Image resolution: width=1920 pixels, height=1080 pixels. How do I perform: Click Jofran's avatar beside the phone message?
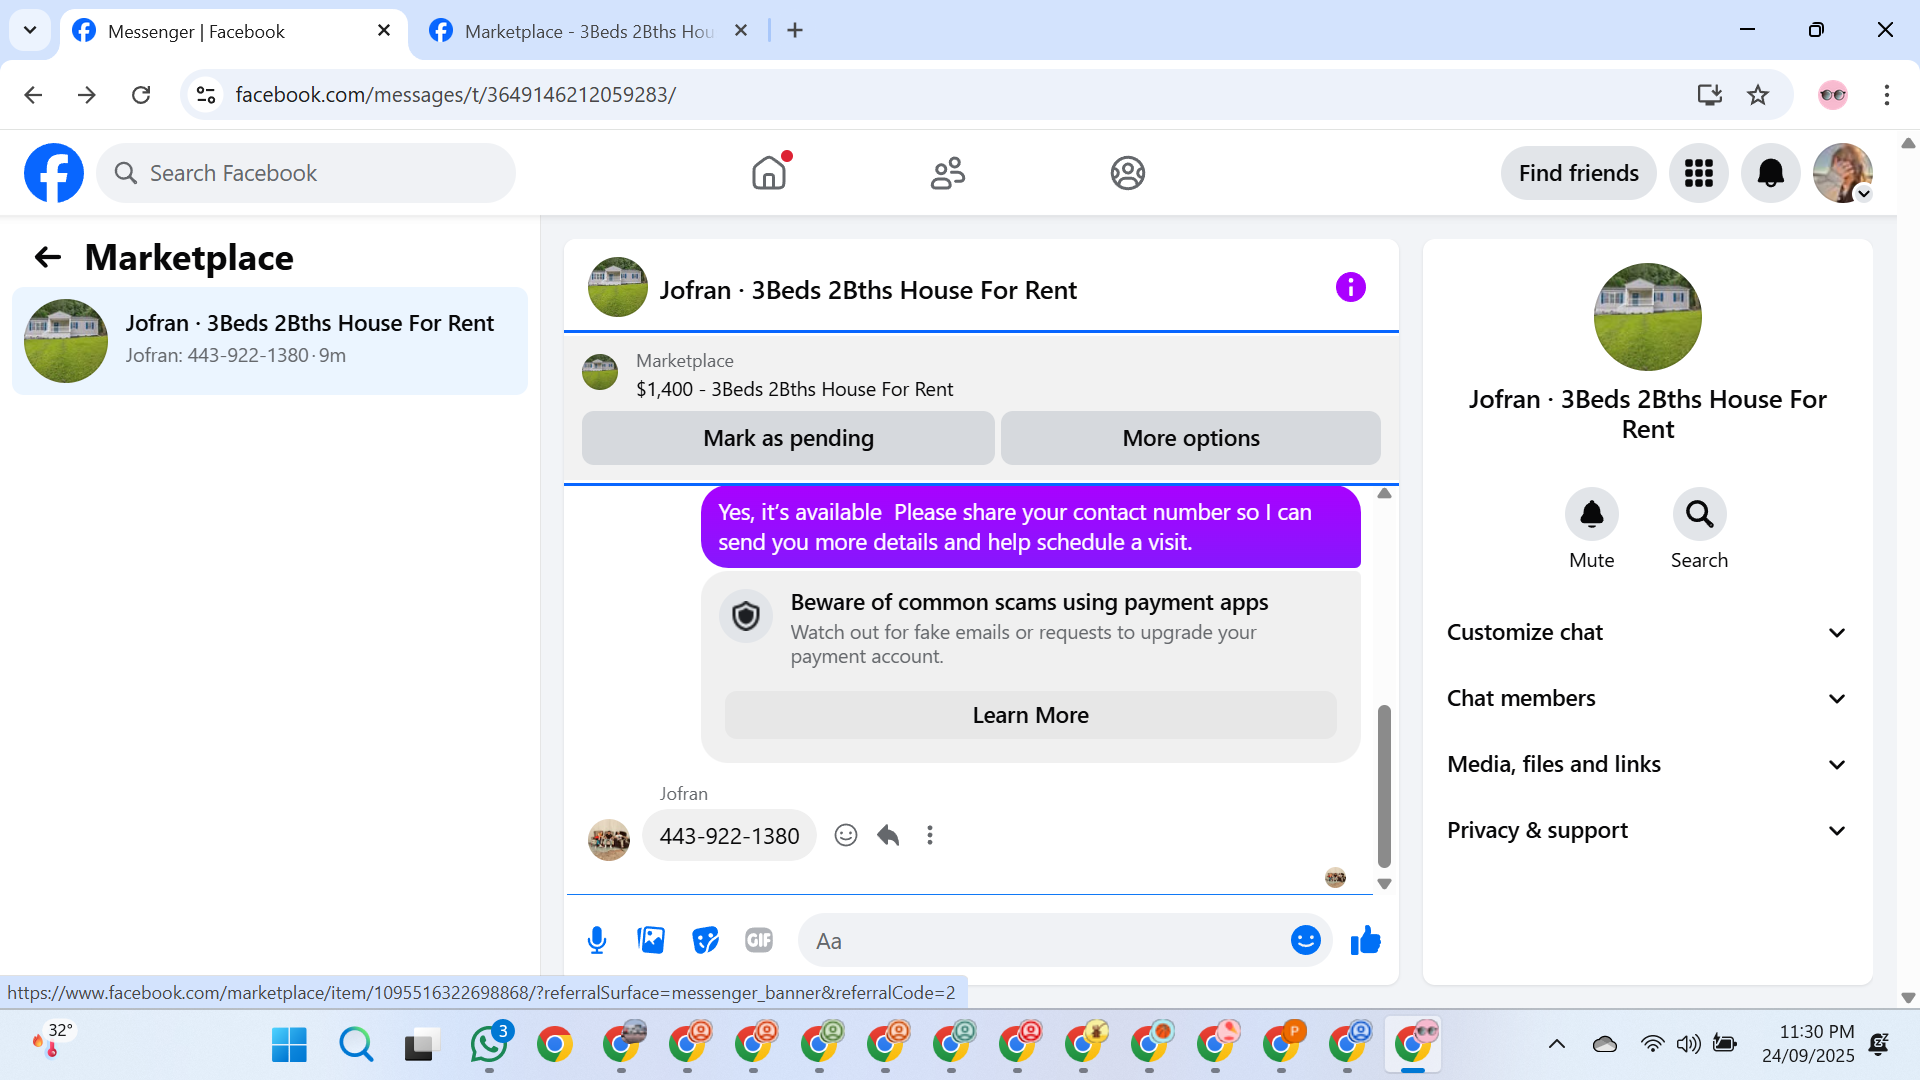coord(609,840)
